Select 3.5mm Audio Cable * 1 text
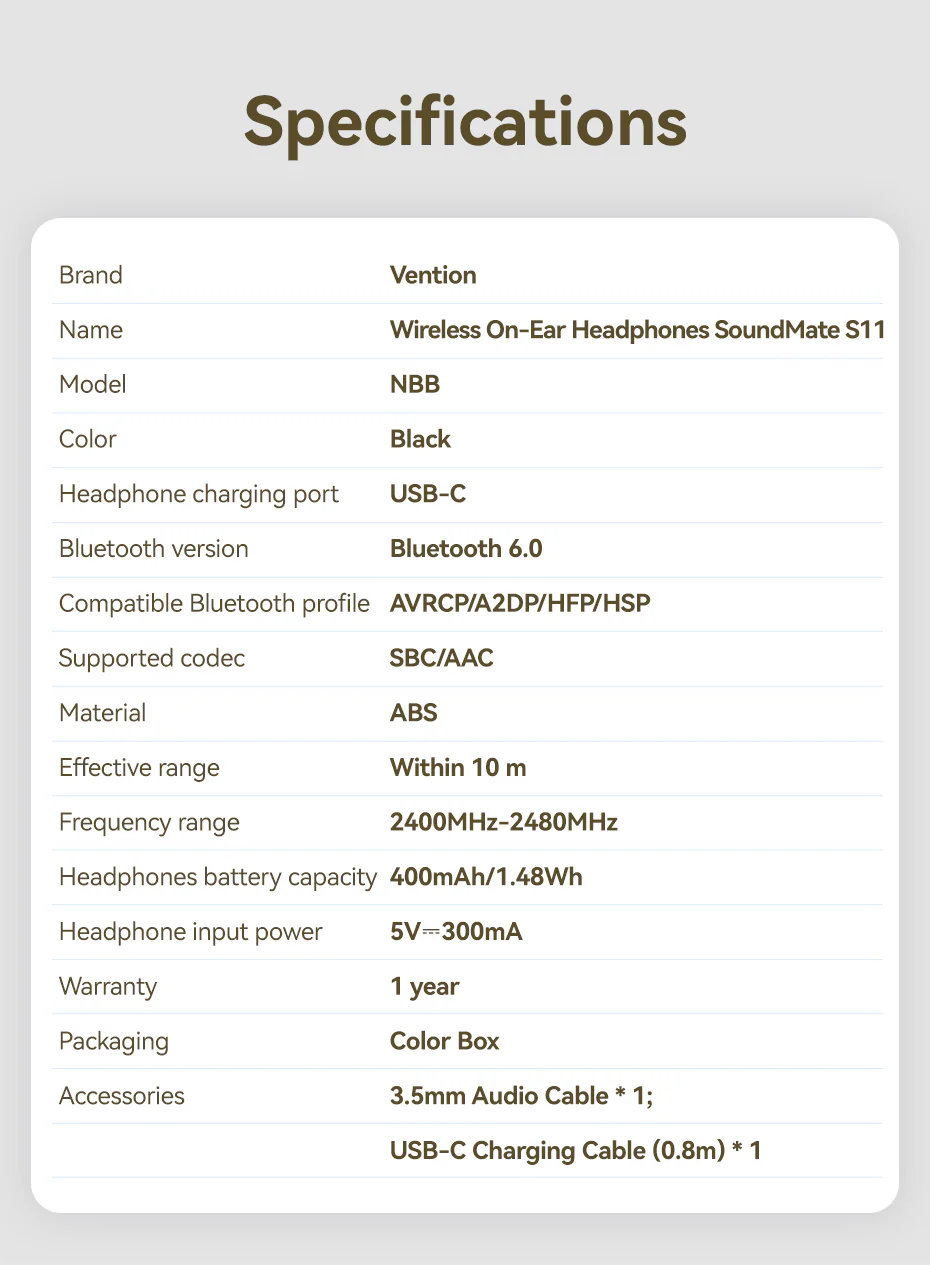 [521, 1096]
